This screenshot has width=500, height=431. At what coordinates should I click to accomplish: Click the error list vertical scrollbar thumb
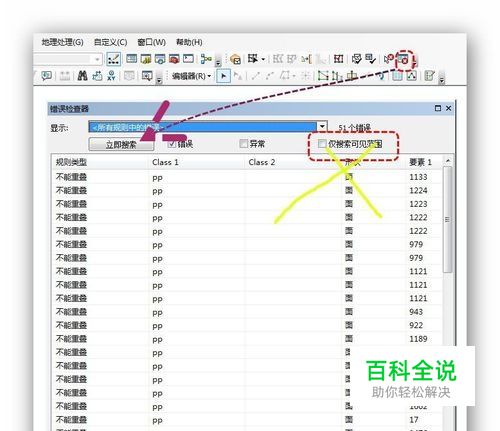[x=448, y=220]
